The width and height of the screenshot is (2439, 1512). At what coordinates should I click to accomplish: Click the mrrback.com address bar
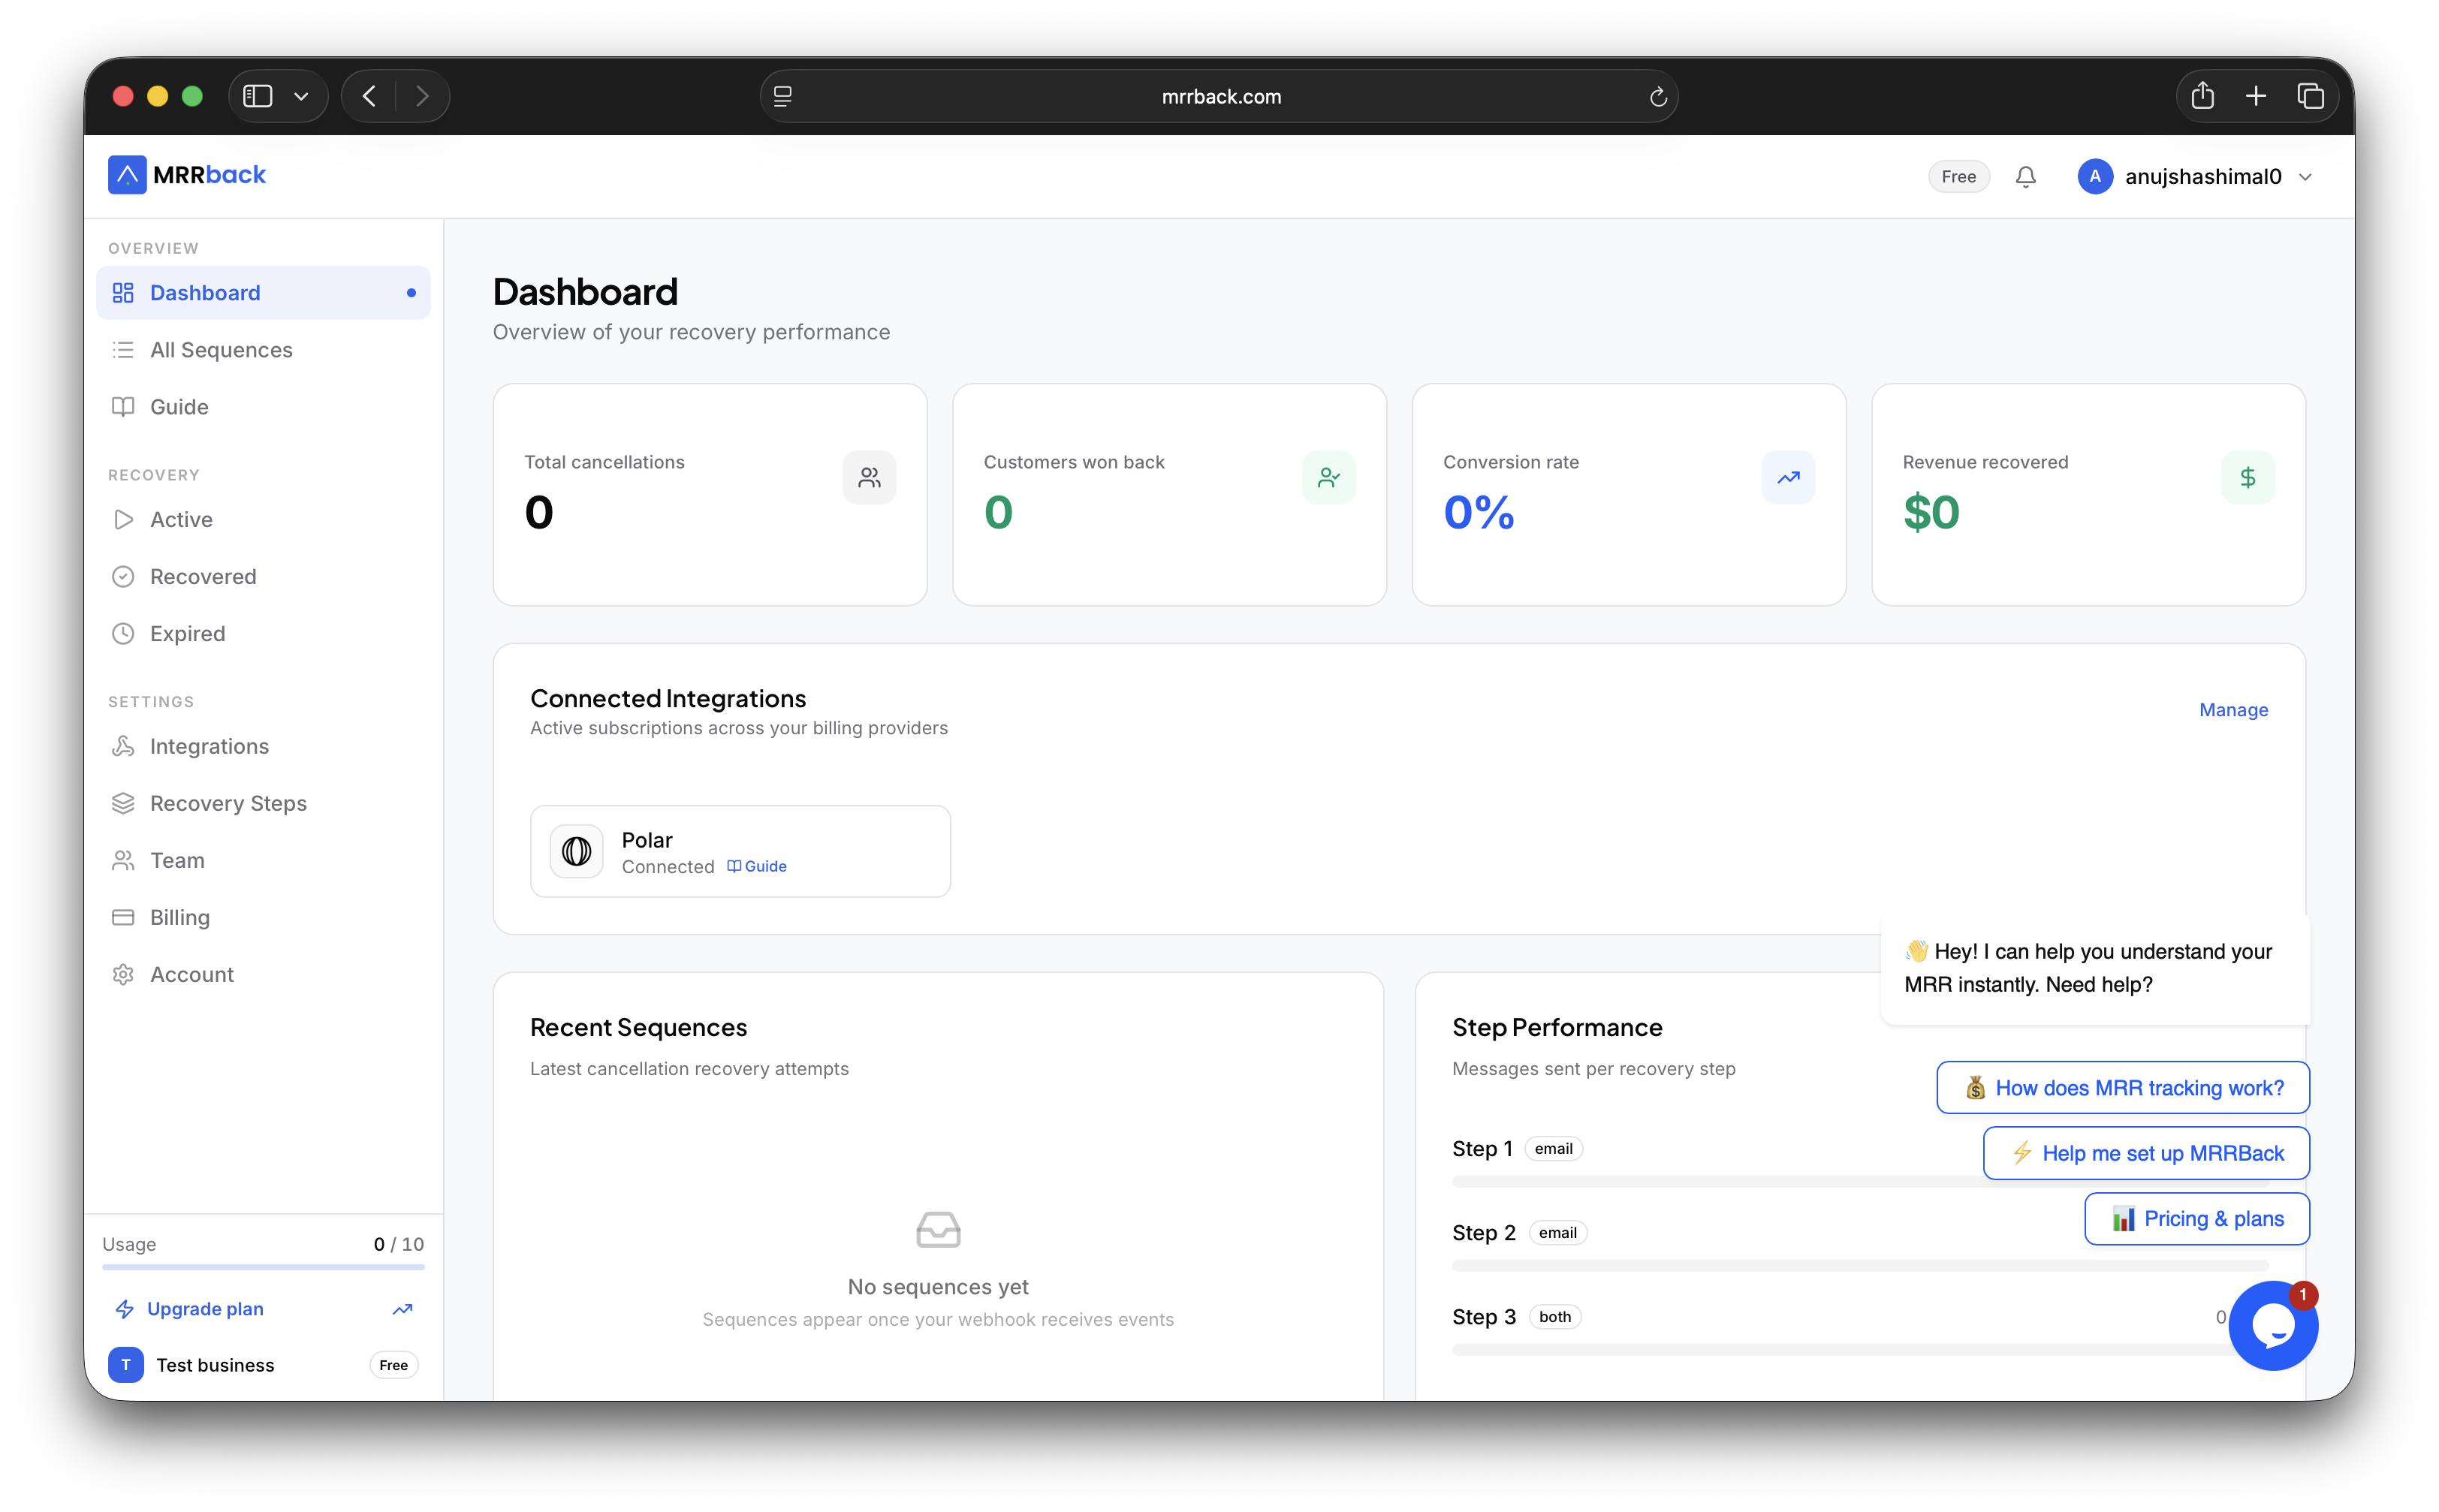point(1220,97)
